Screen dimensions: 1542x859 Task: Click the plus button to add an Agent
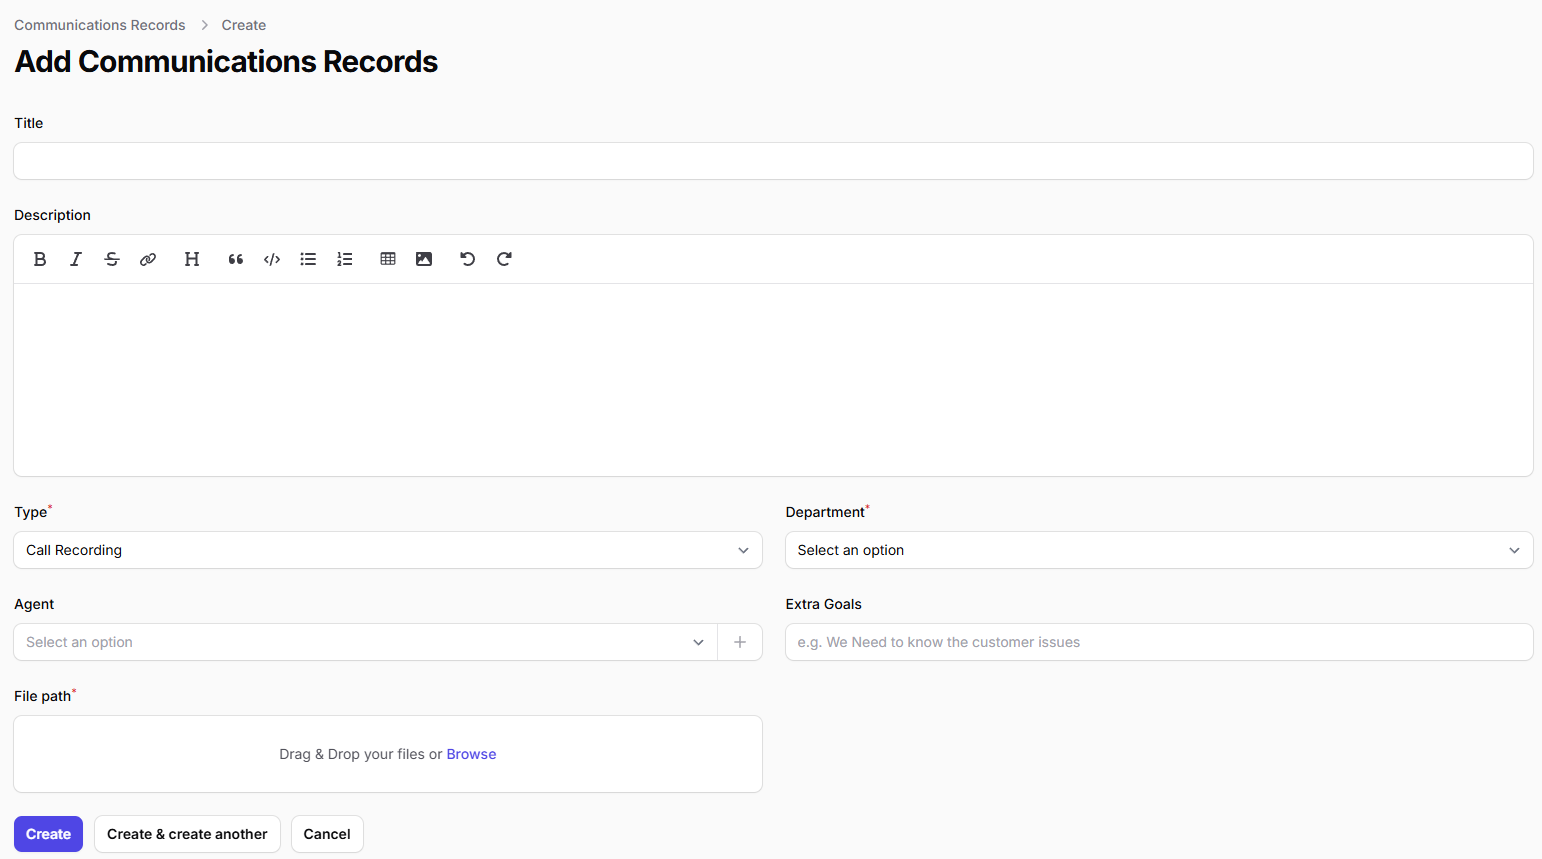(740, 642)
